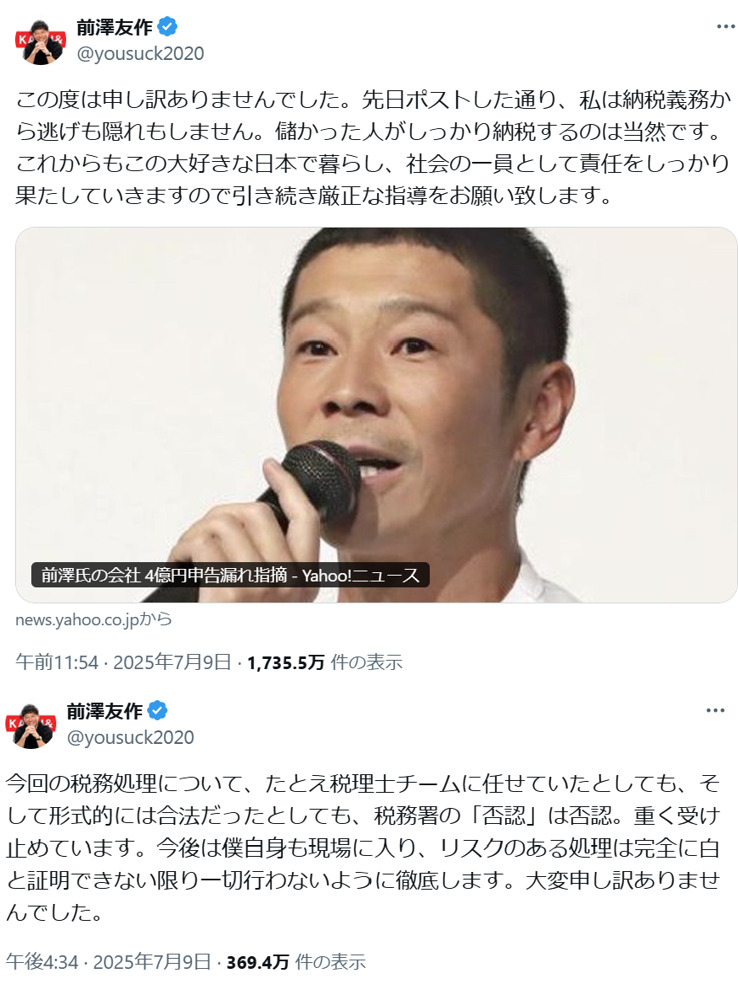Click the first tweet's apology text body
Image resolution: width=738 pixels, height=996 pixels.
(373, 147)
